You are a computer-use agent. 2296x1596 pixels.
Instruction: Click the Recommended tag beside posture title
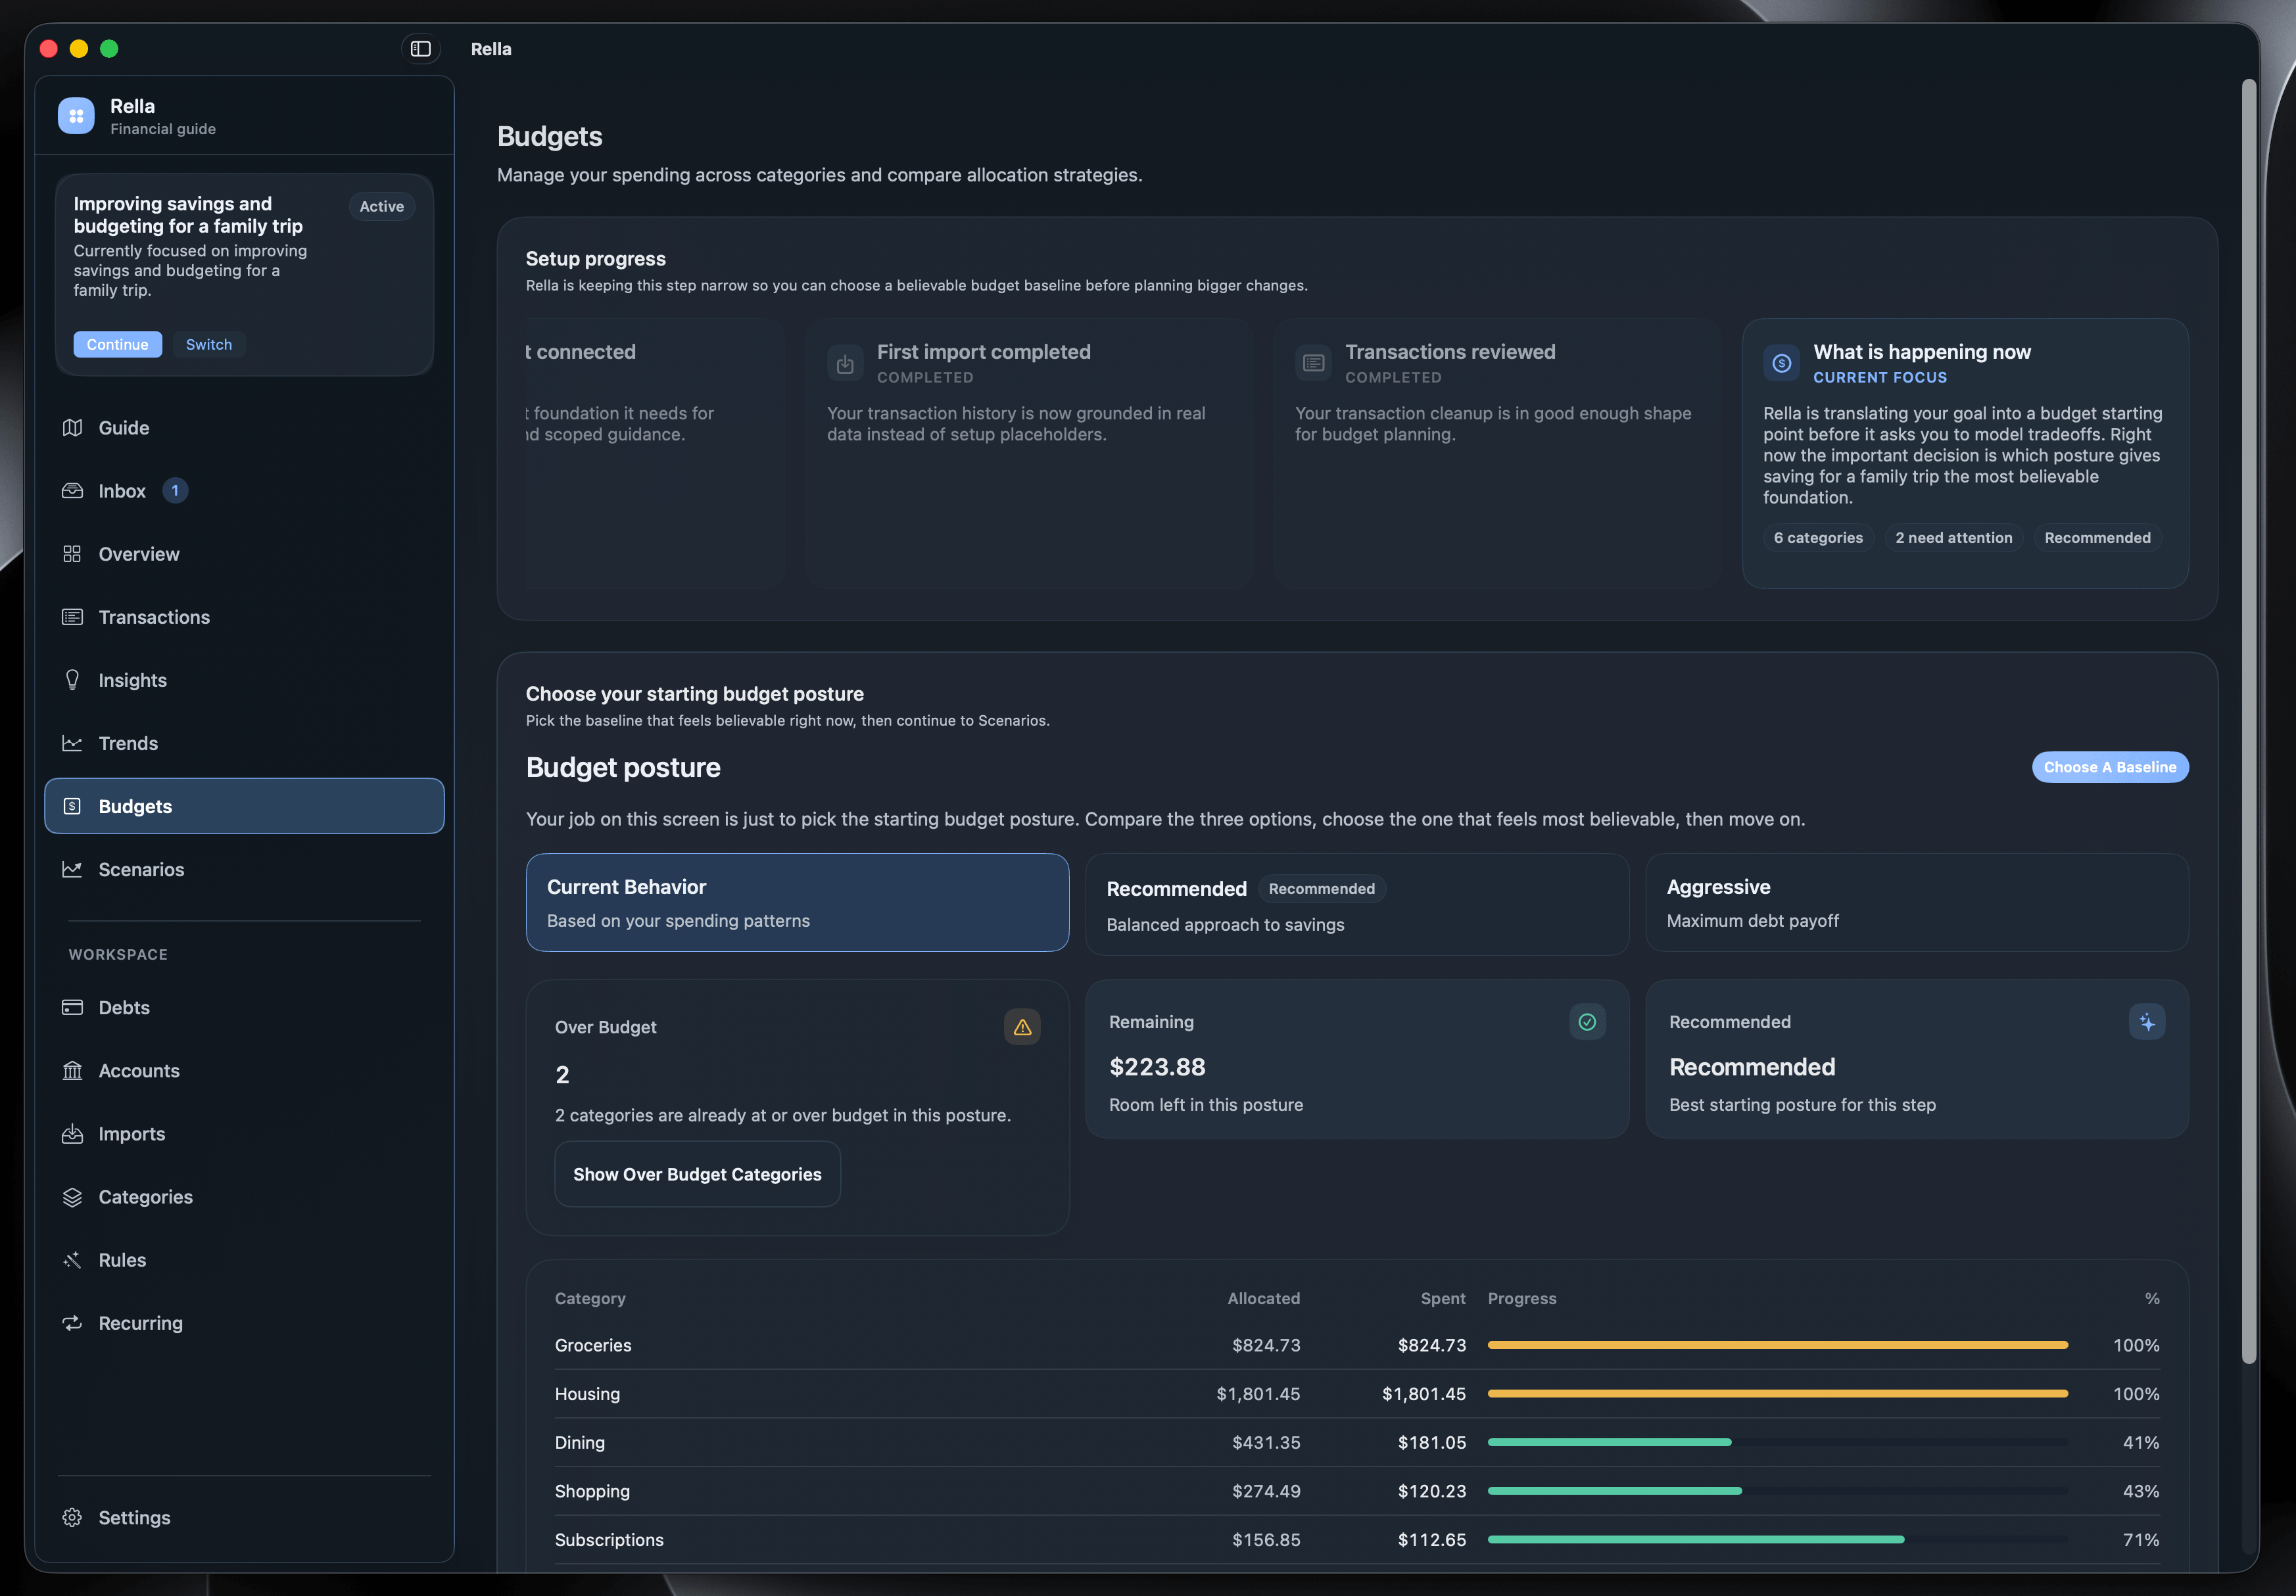1321,889
